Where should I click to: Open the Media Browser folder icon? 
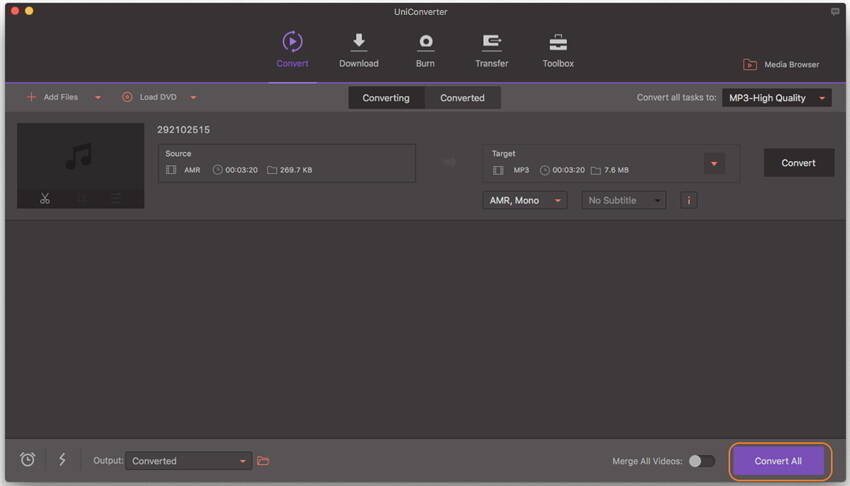point(750,64)
